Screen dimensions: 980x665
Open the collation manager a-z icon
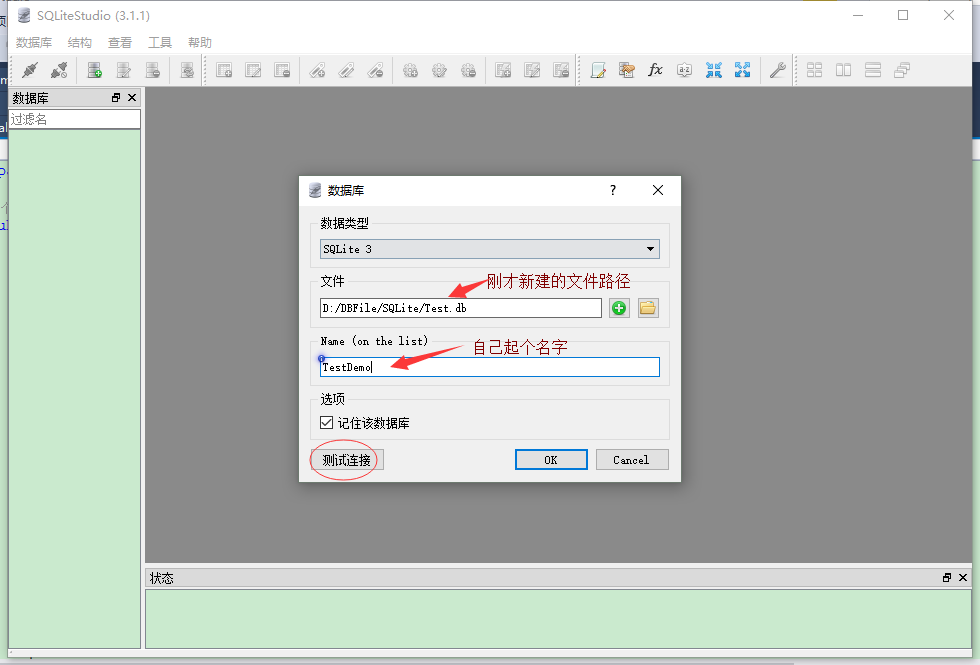(x=684, y=70)
